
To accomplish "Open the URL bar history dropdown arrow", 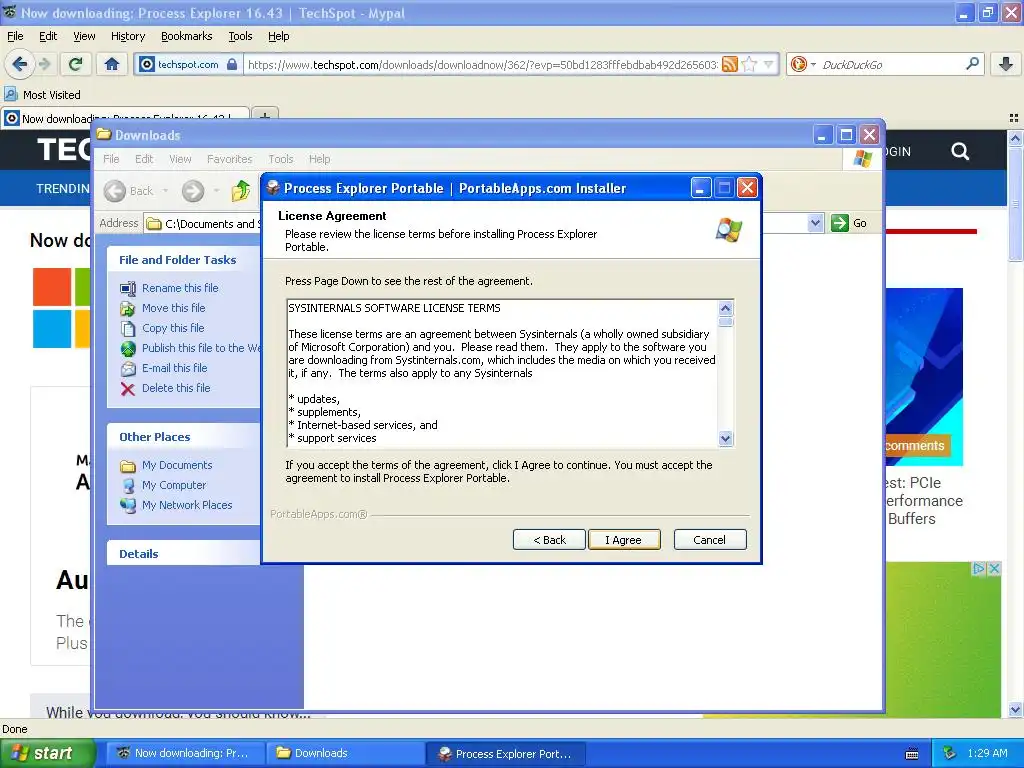I will point(769,64).
